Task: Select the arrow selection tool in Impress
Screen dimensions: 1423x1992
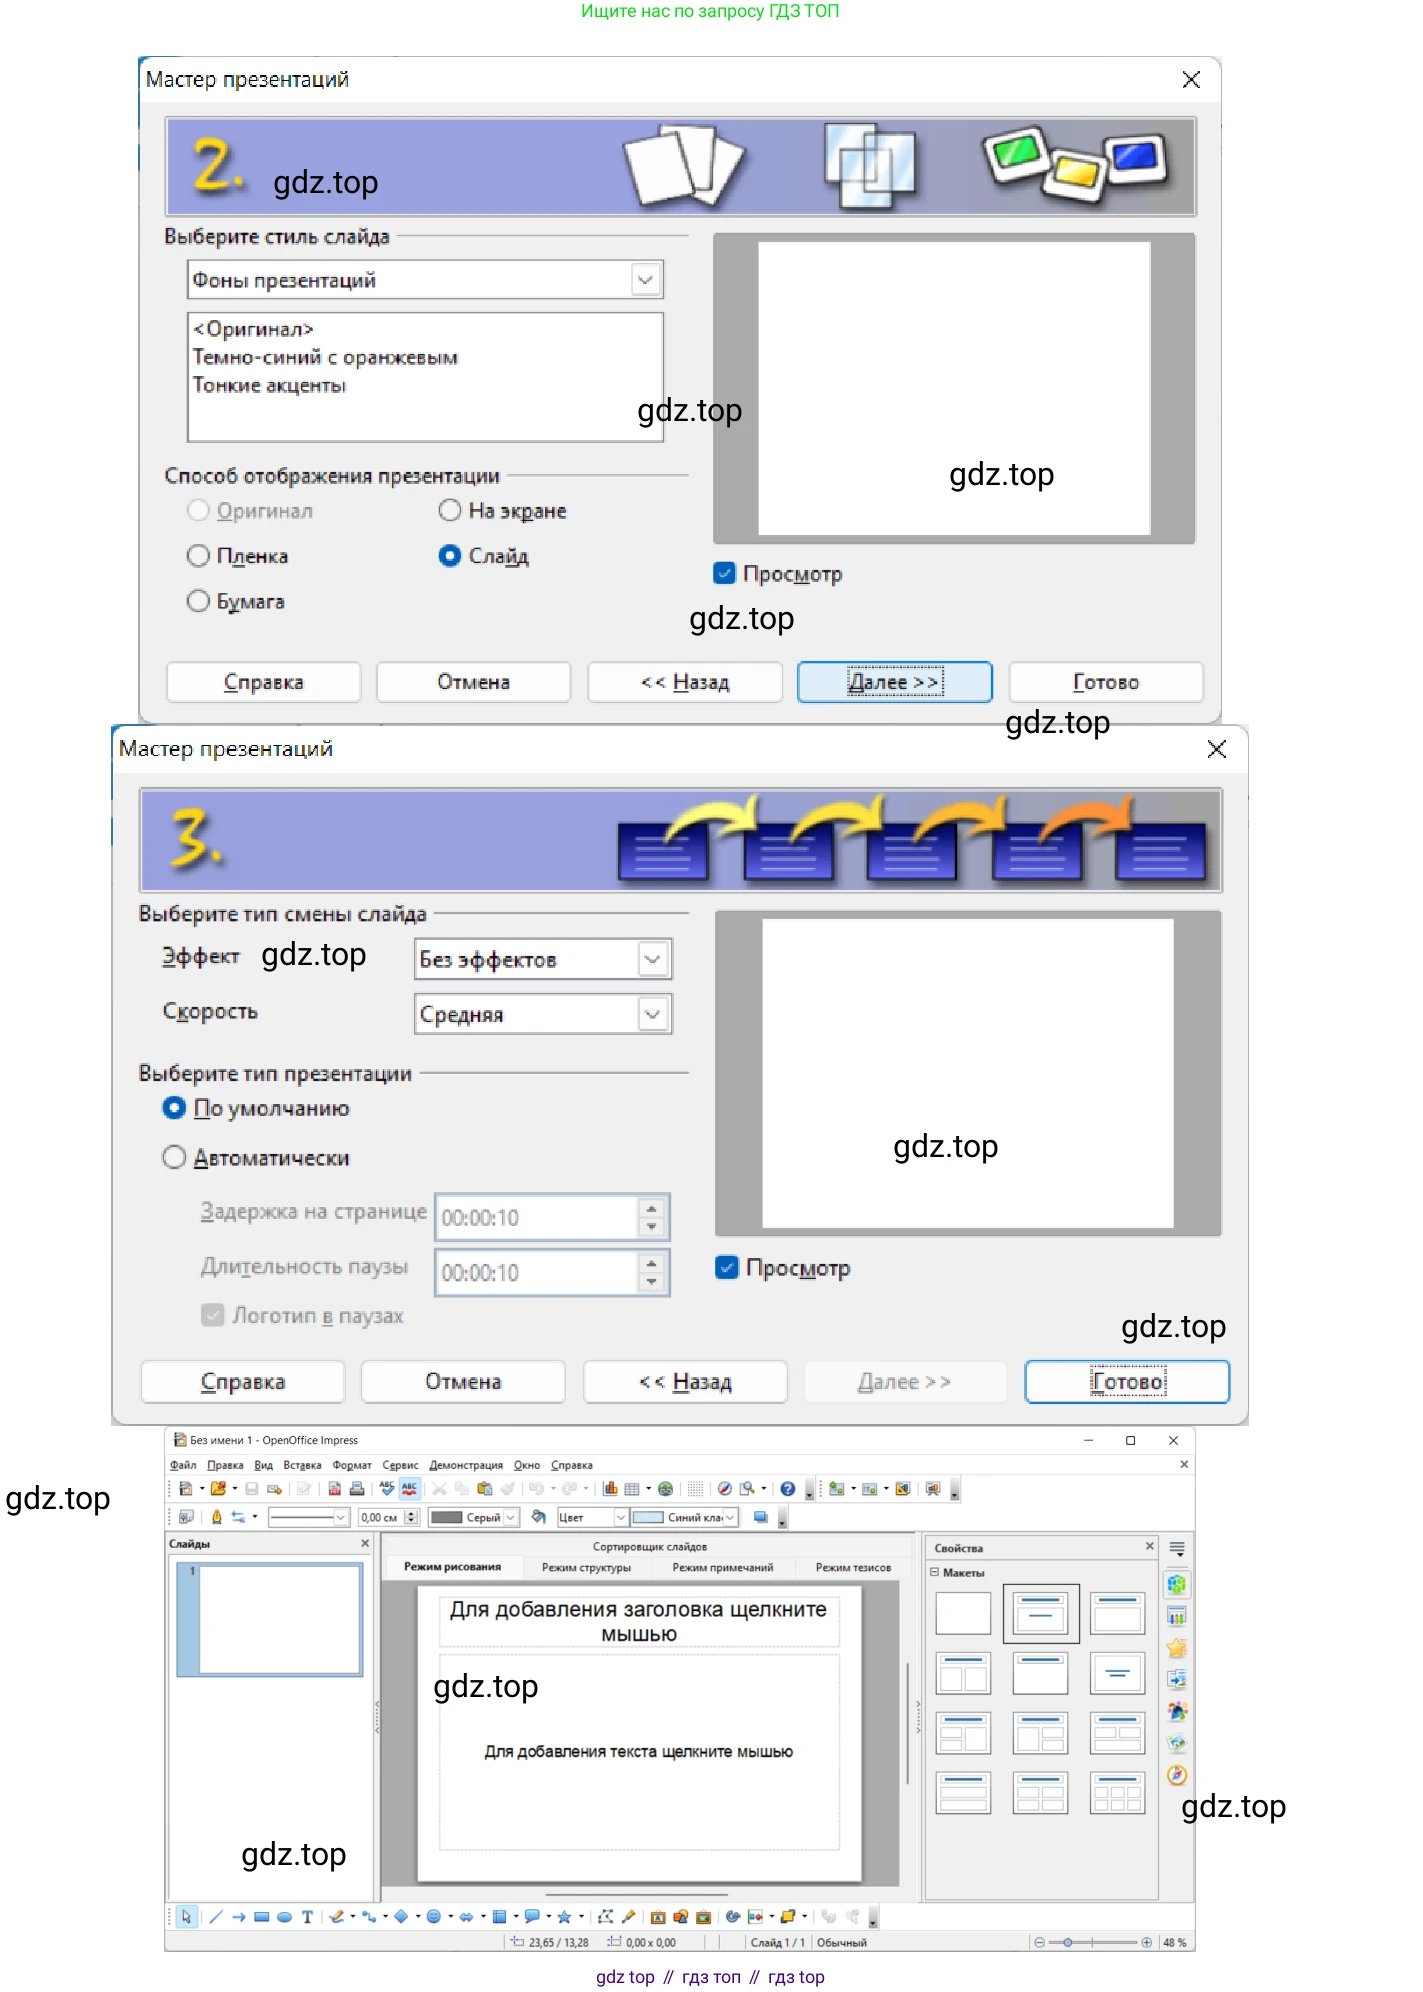Action: click(186, 1917)
